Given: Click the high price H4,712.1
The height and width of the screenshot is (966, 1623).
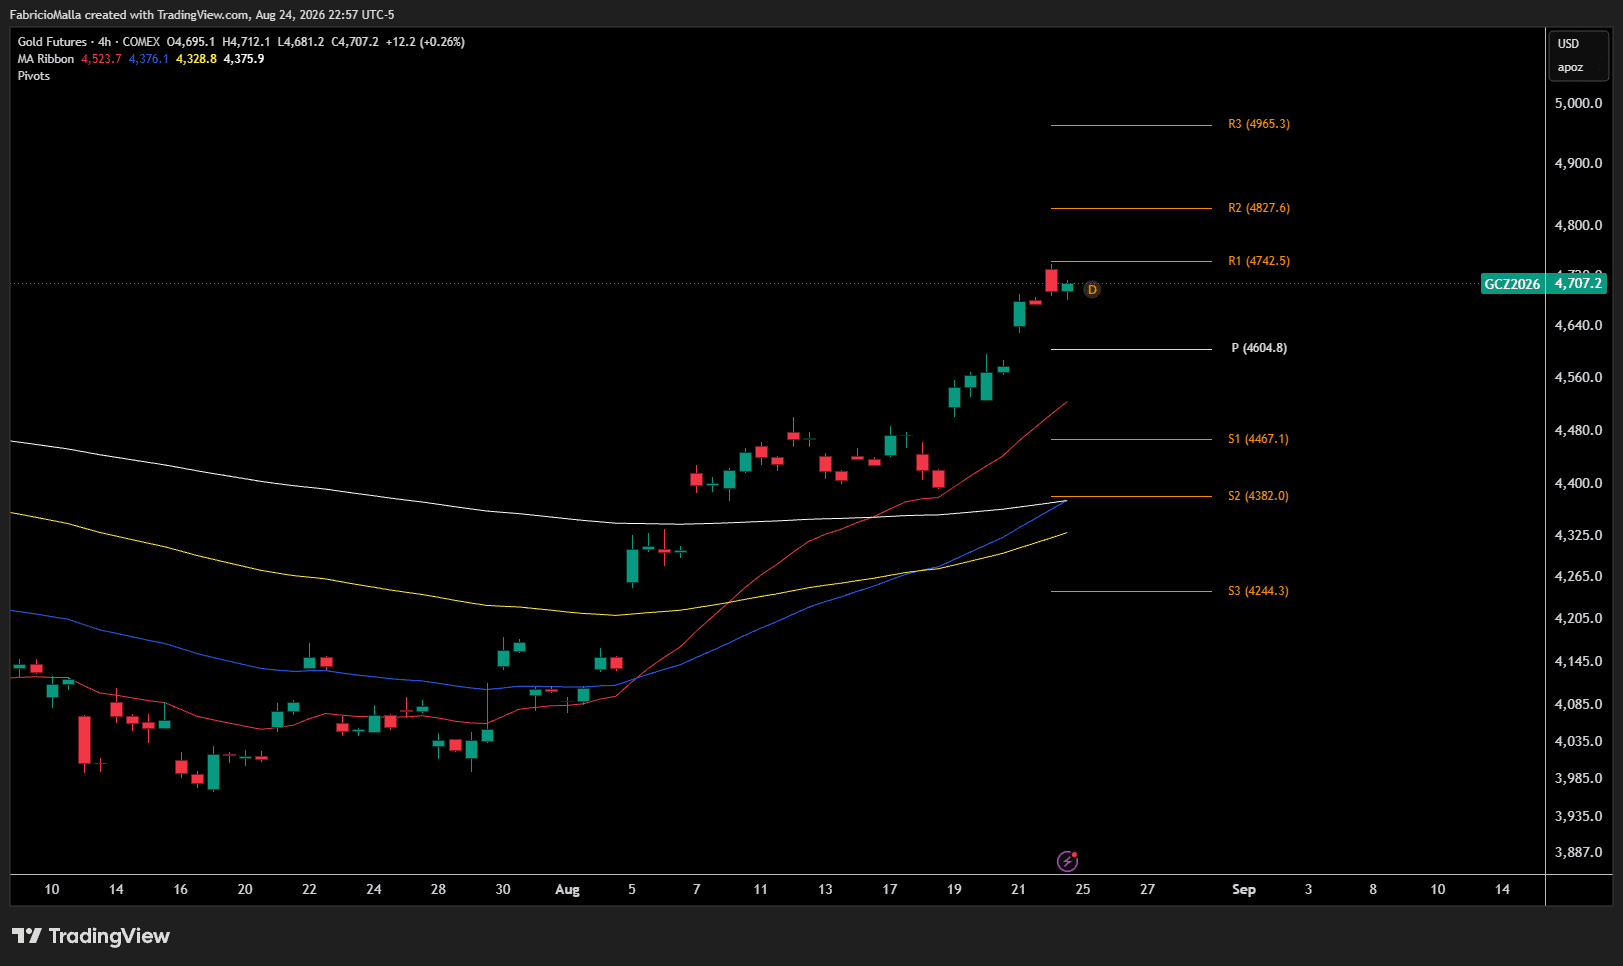Looking at the screenshot, I should (246, 42).
